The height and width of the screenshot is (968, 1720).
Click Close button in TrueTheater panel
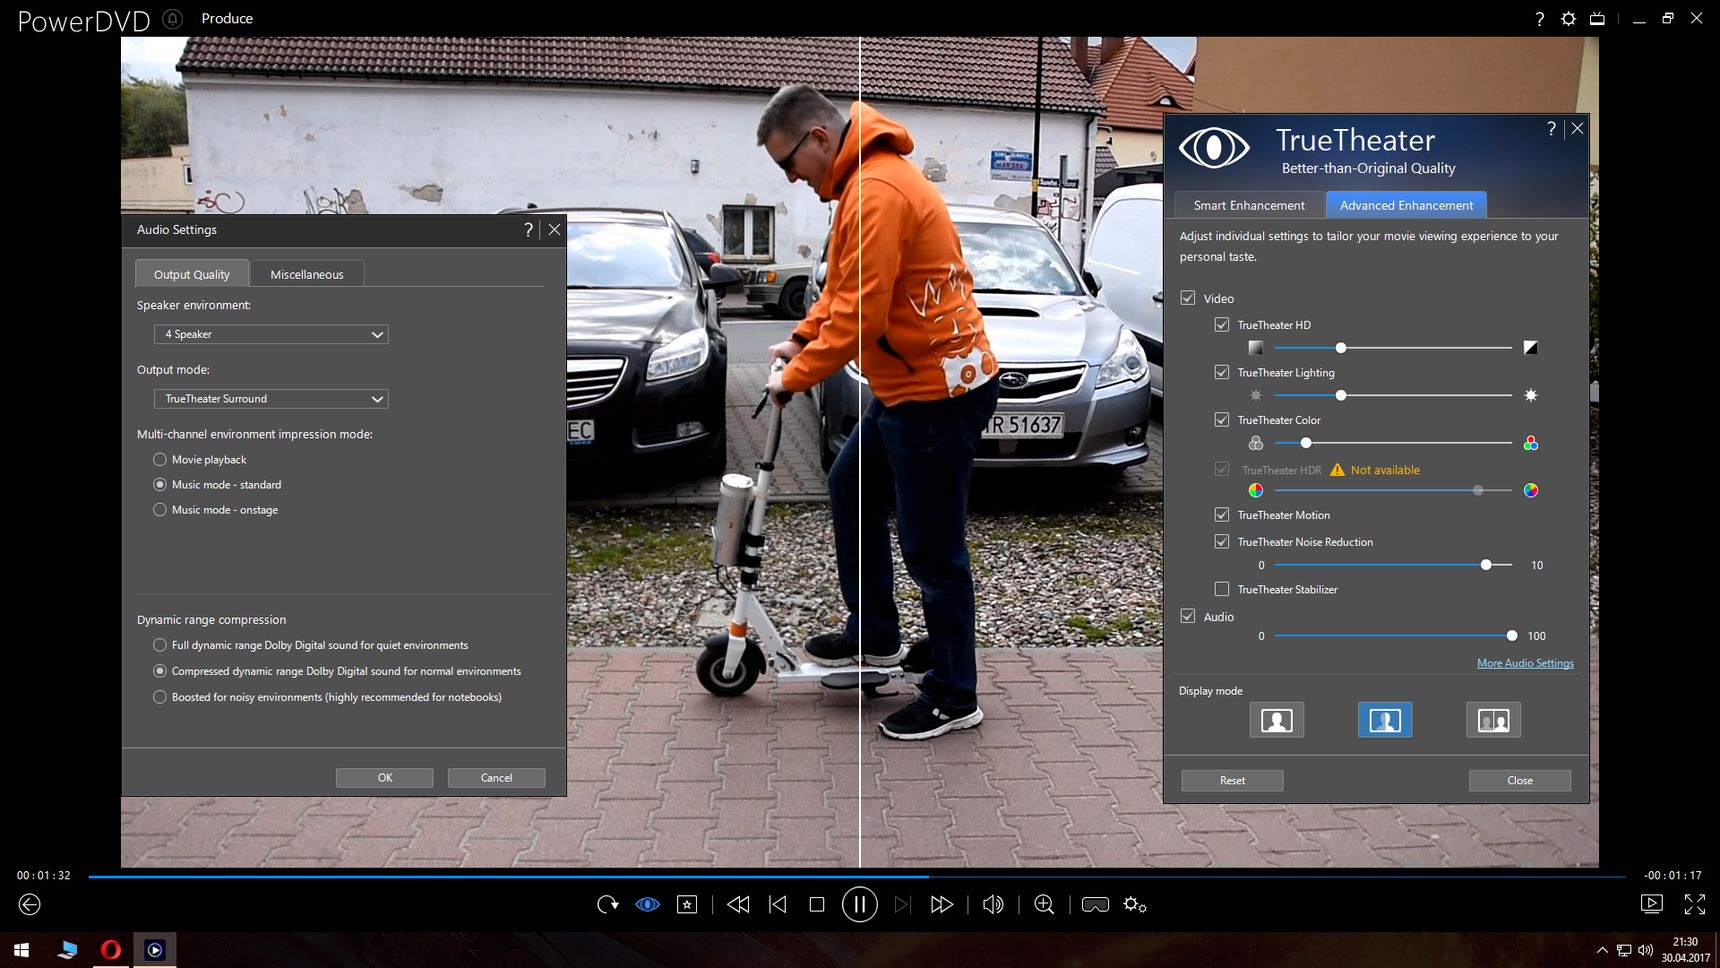tap(1520, 781)
